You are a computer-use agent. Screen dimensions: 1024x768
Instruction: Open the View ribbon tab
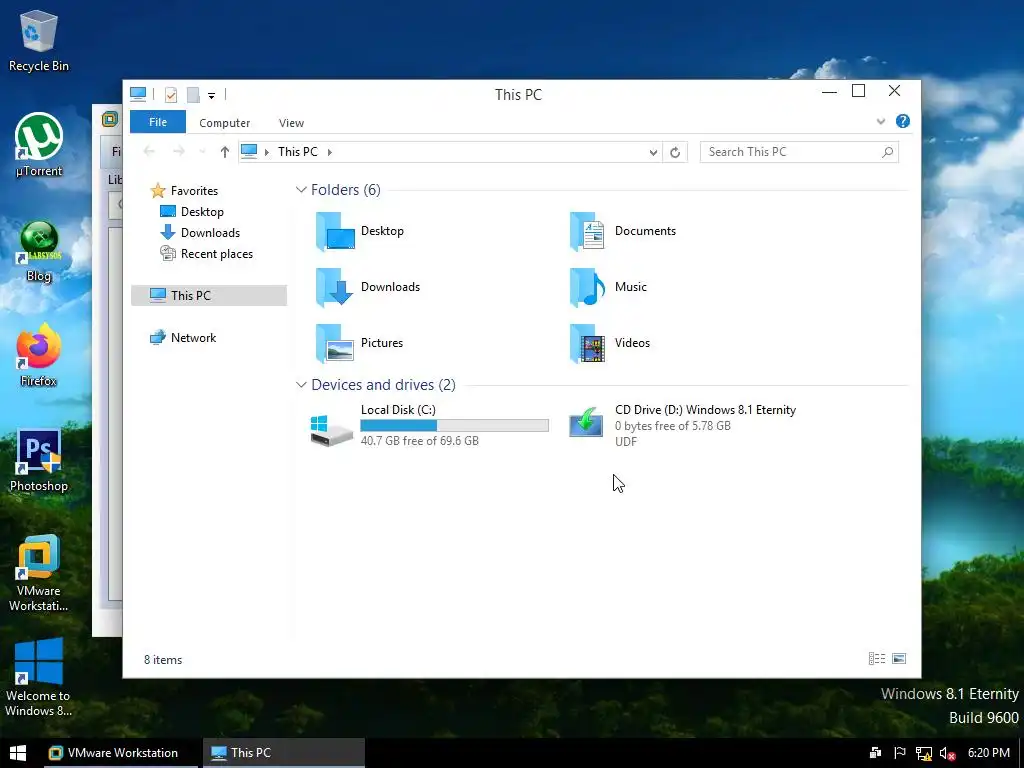pos(291,123)
